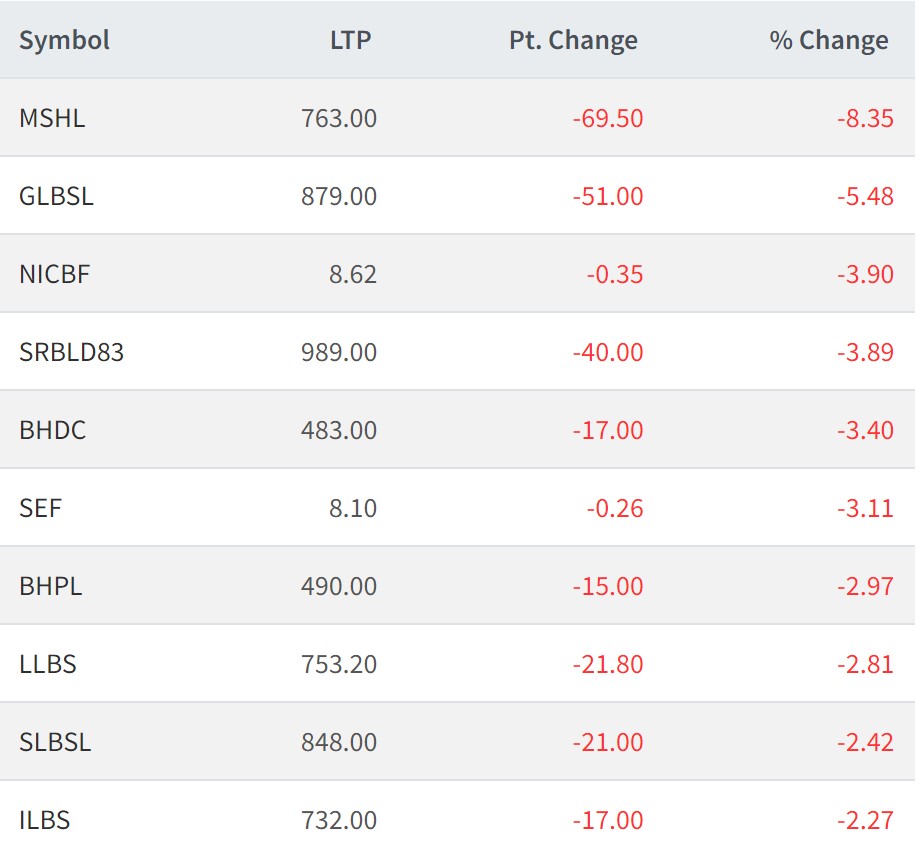This screenshot has height=855, width=917.
Task: Sort by % Change column header
Action: coord(829,41)
